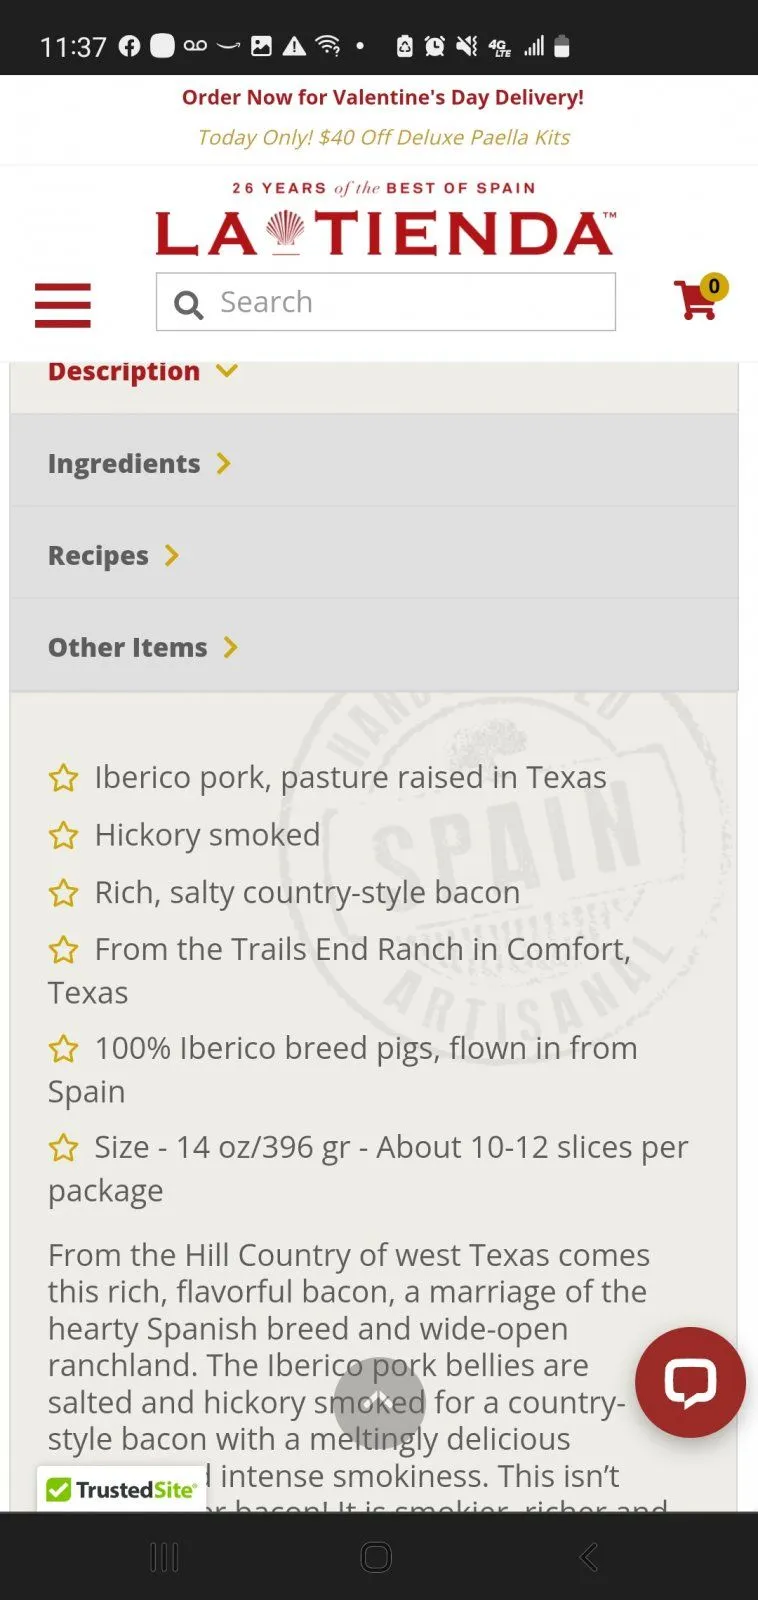Tap the TrustedSite badge
Image resolution: width=758 pixels, height=1600 pixels.
pos(121,1489)
